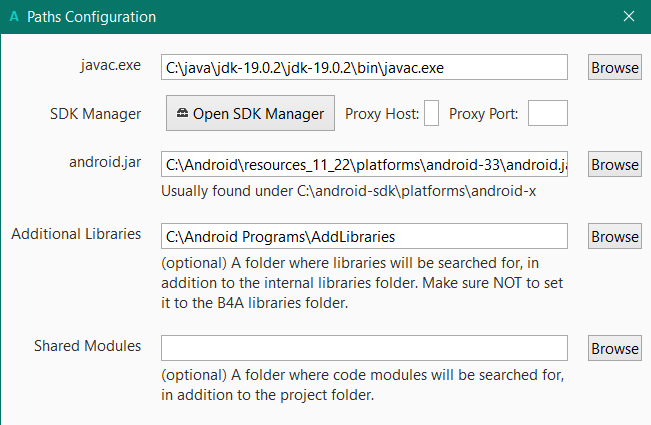Click the Additional Libraries label
This screenshot has height=425, width=651.
(76, 234)
